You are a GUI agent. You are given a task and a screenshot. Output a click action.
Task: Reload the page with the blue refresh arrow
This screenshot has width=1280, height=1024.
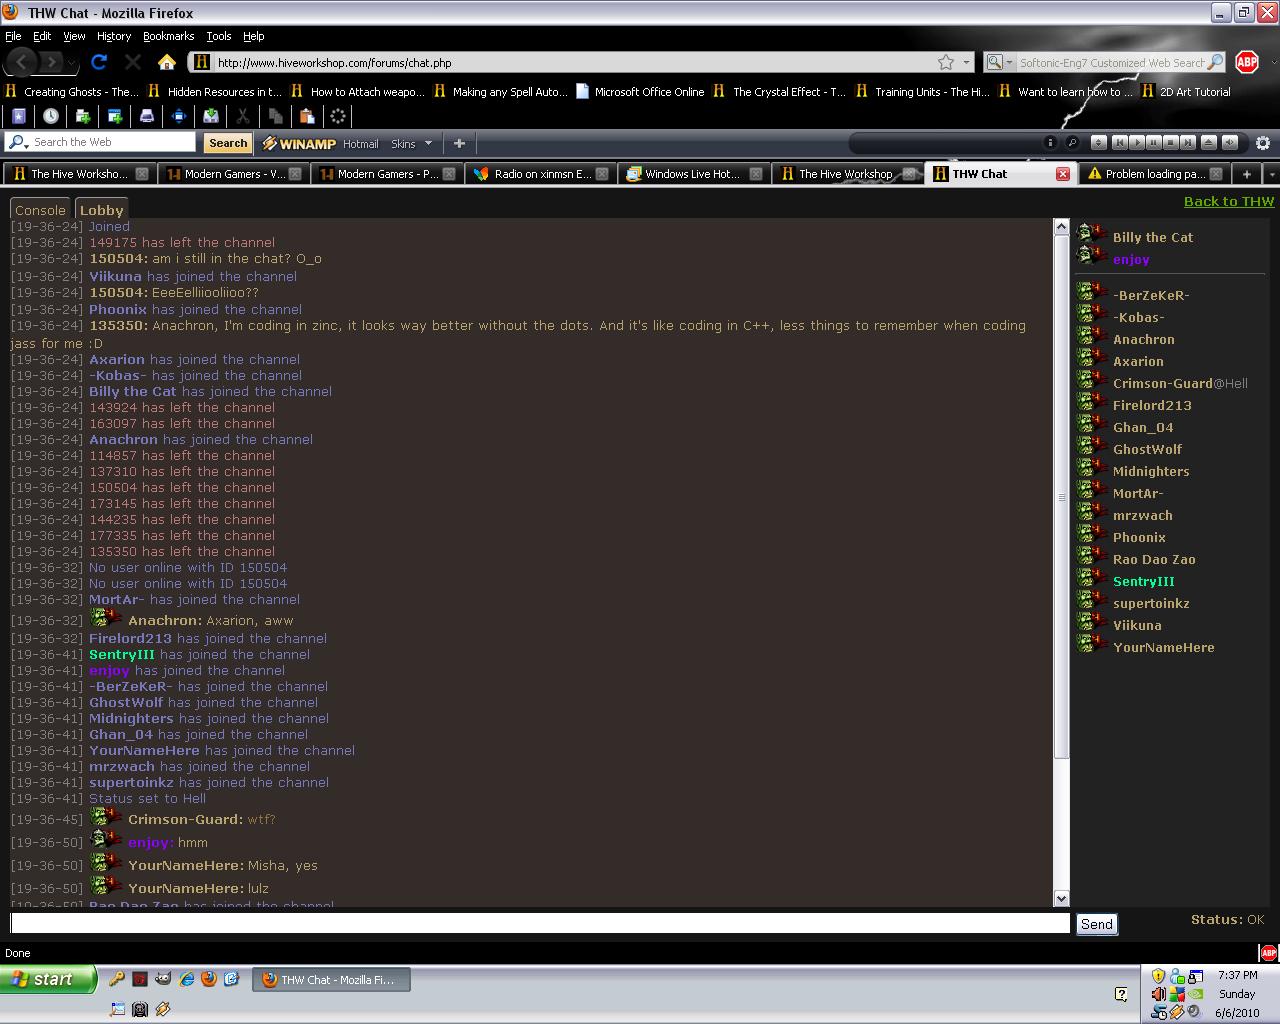click(x=99, y=62)
